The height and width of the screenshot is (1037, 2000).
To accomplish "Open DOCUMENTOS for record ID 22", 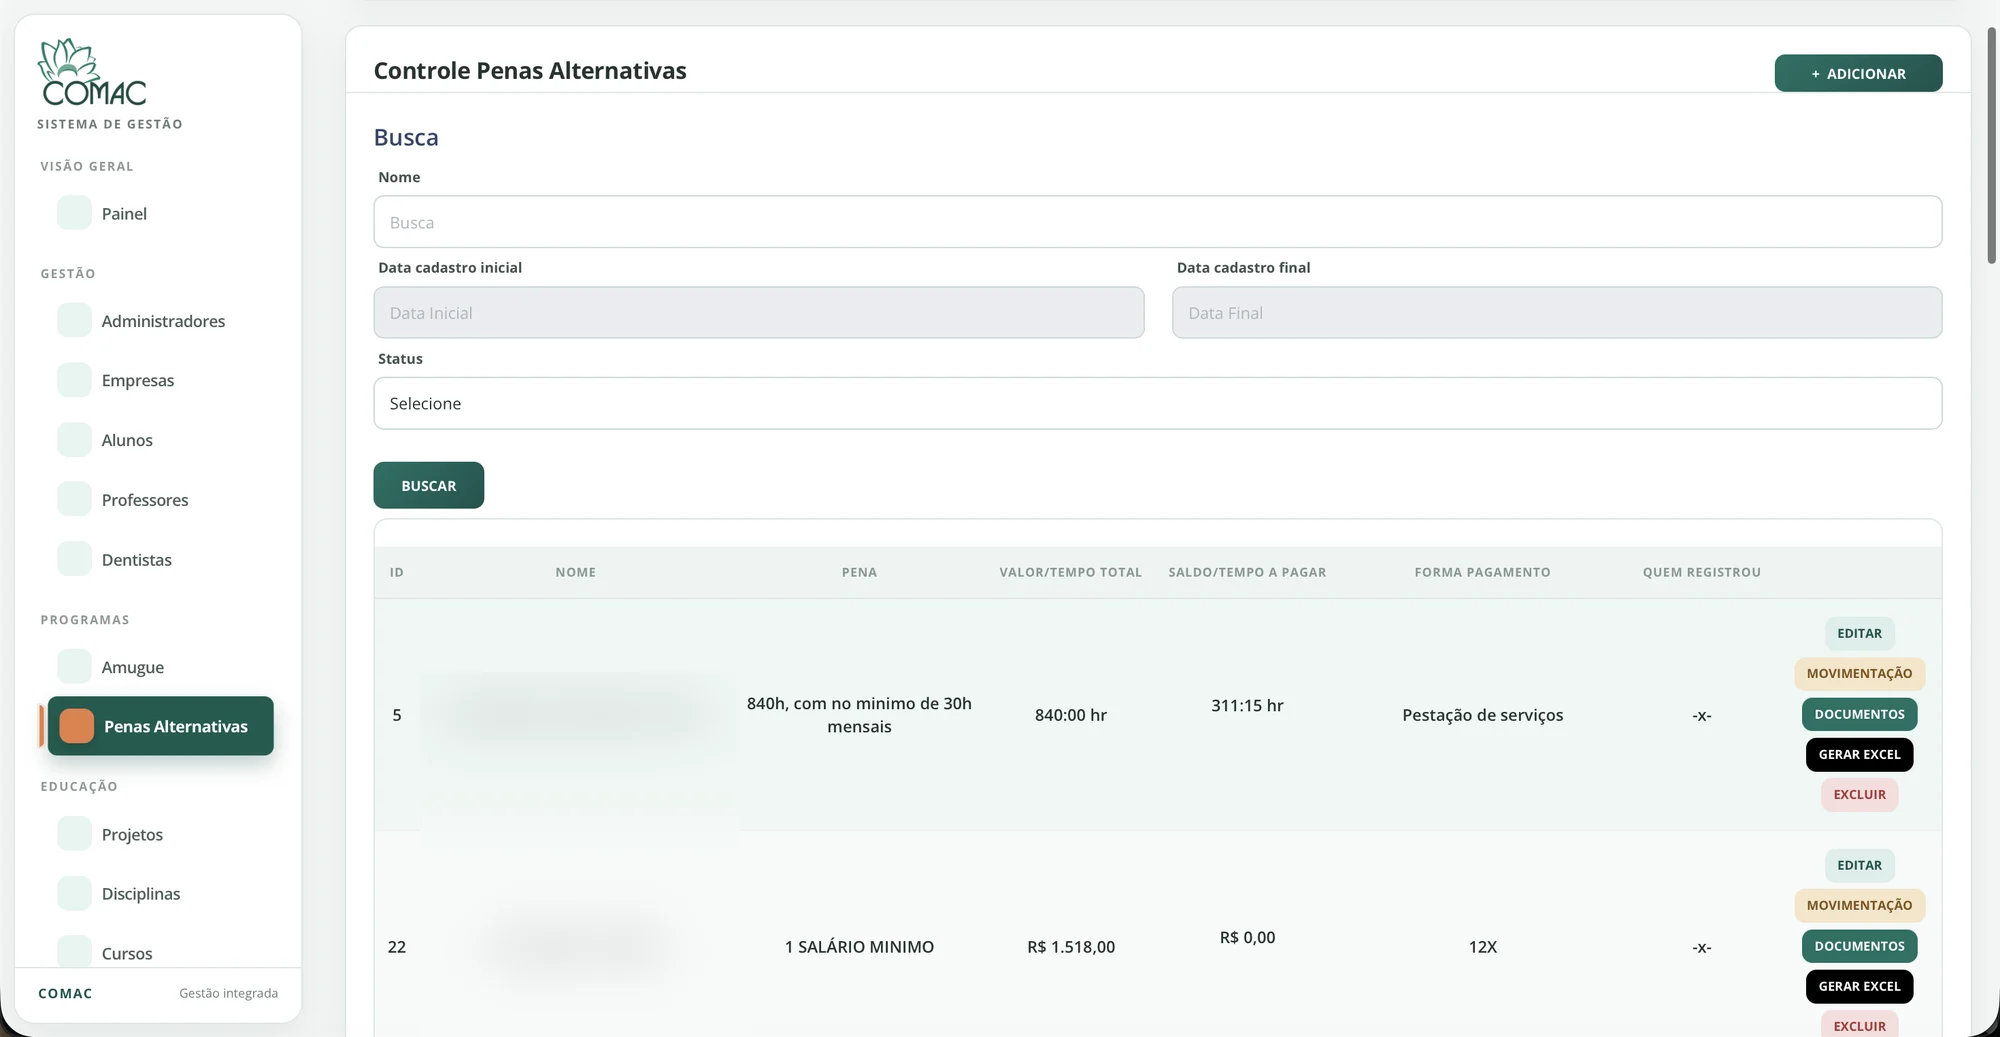I will pos(1859,946).
